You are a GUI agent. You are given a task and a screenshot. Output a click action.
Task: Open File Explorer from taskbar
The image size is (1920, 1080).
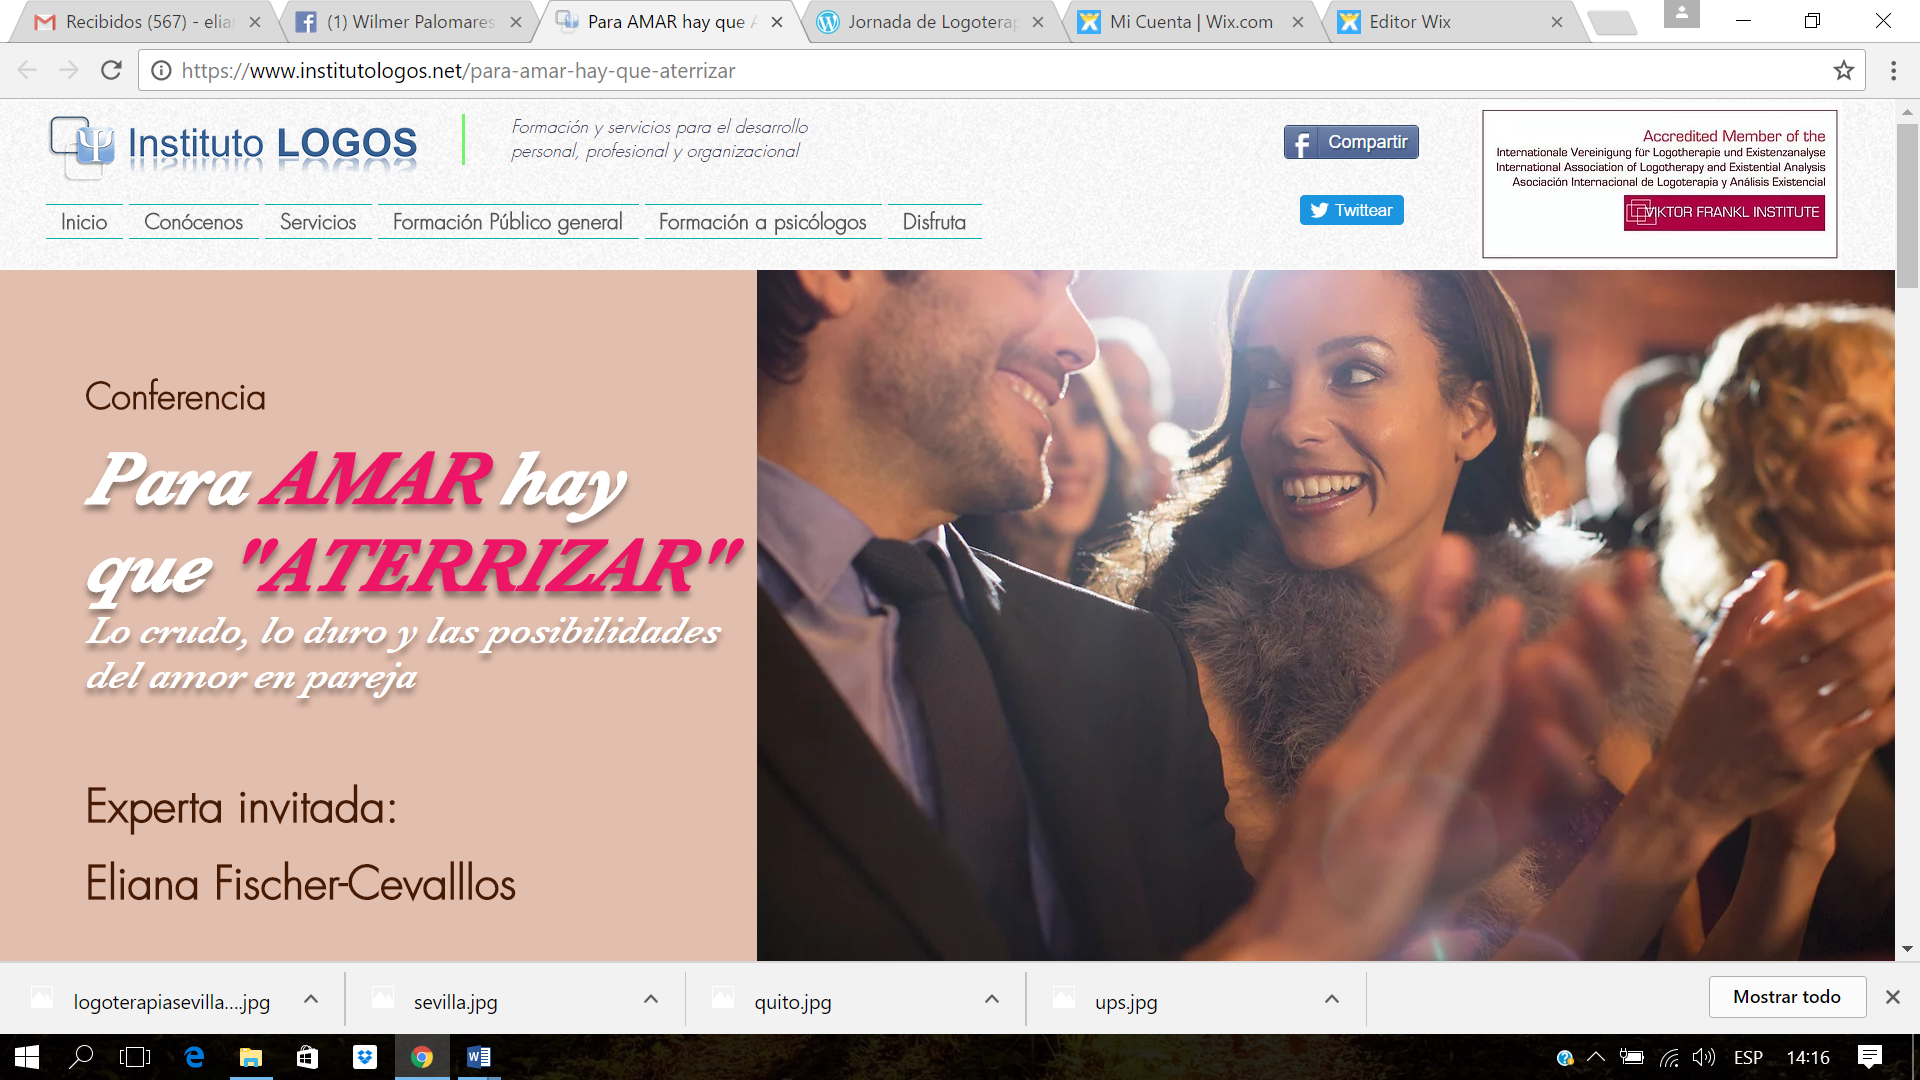point(250,1057)
